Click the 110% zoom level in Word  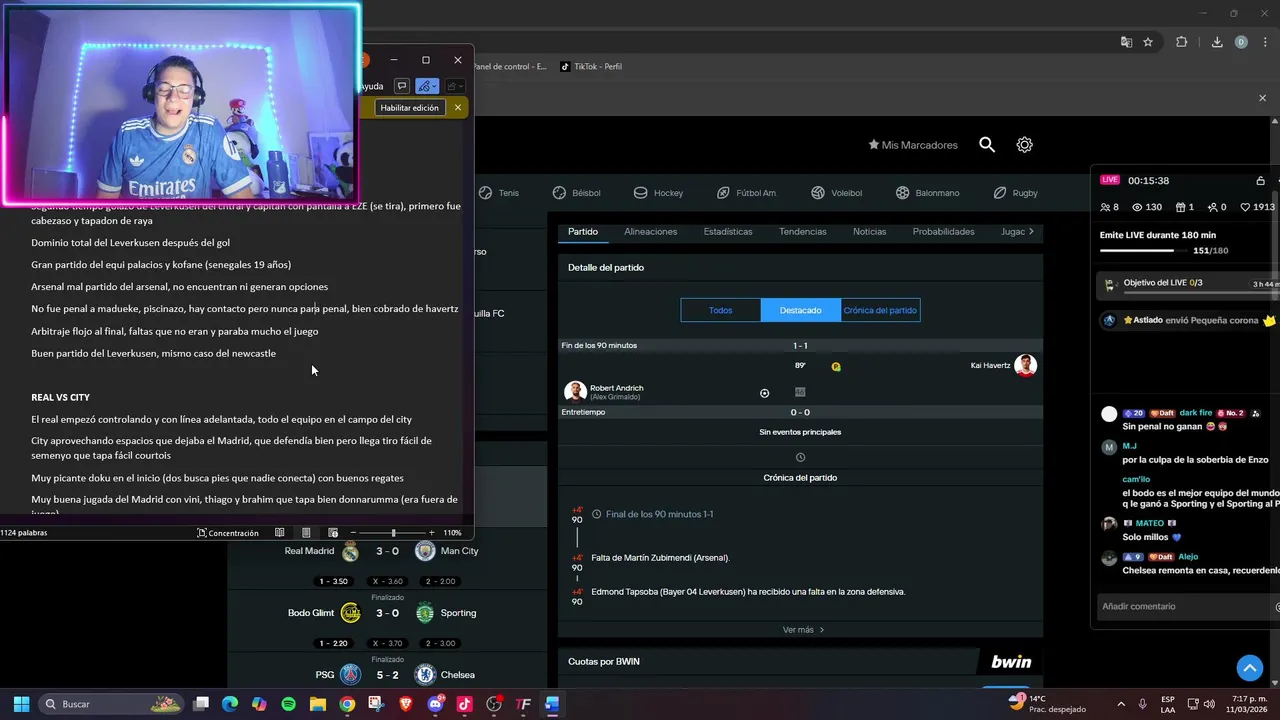pyautogui.click(x=452, y=533)
